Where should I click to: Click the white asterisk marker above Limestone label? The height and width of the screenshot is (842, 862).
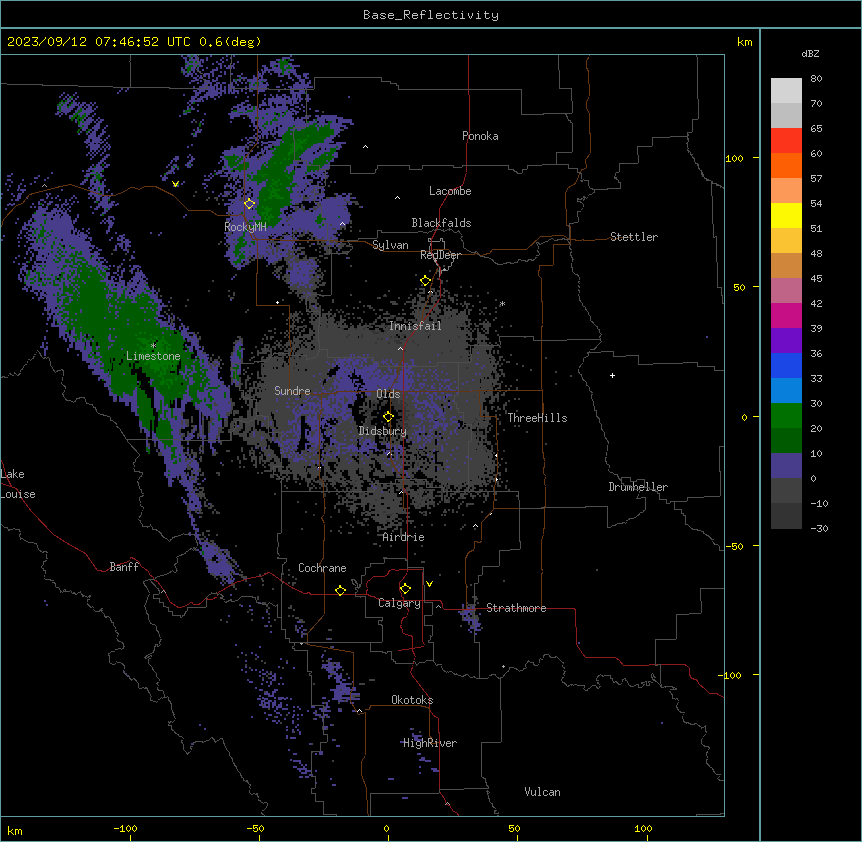click(x=153, y=346)
